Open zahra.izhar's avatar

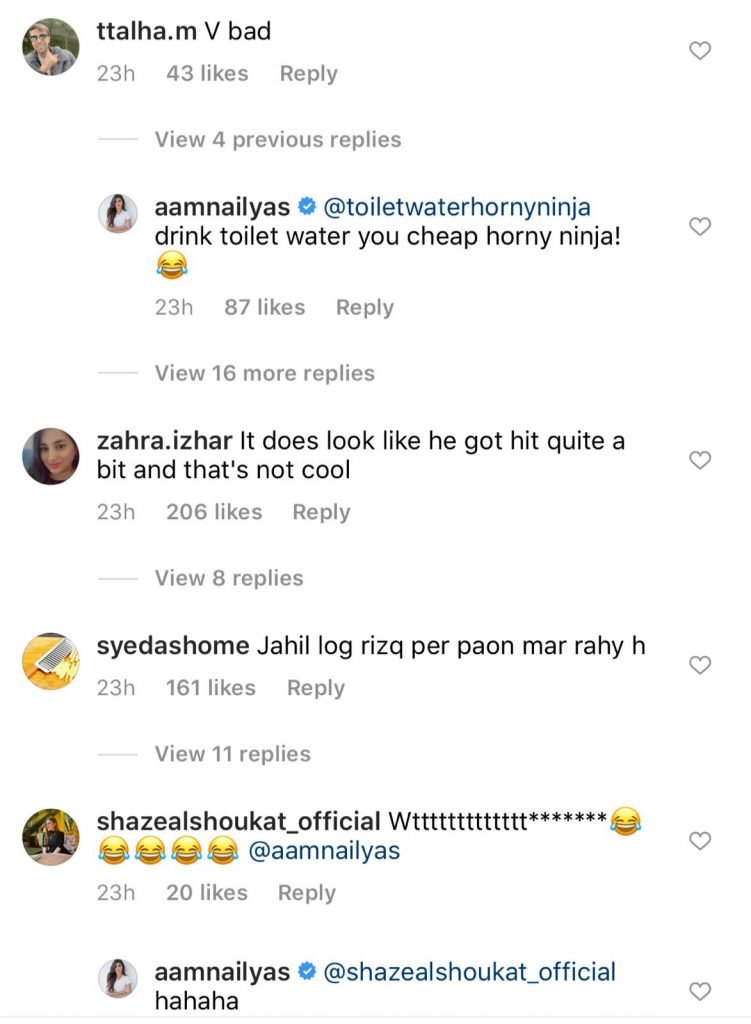[51, 455]
